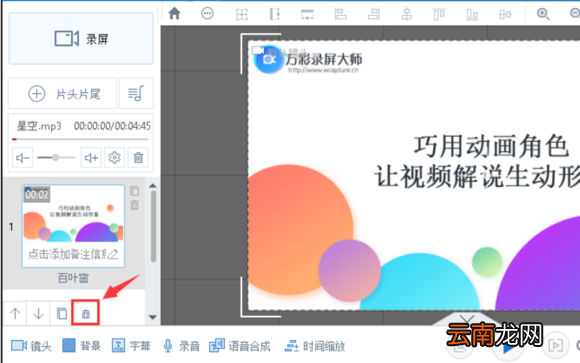Delete icon beside scene 1 thumbnail

135,205
